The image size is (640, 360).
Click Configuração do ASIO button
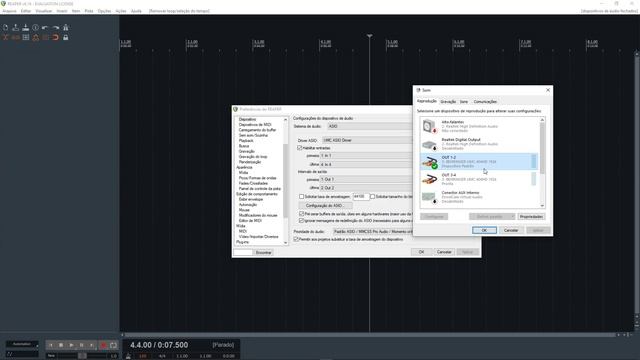[325, 206]
